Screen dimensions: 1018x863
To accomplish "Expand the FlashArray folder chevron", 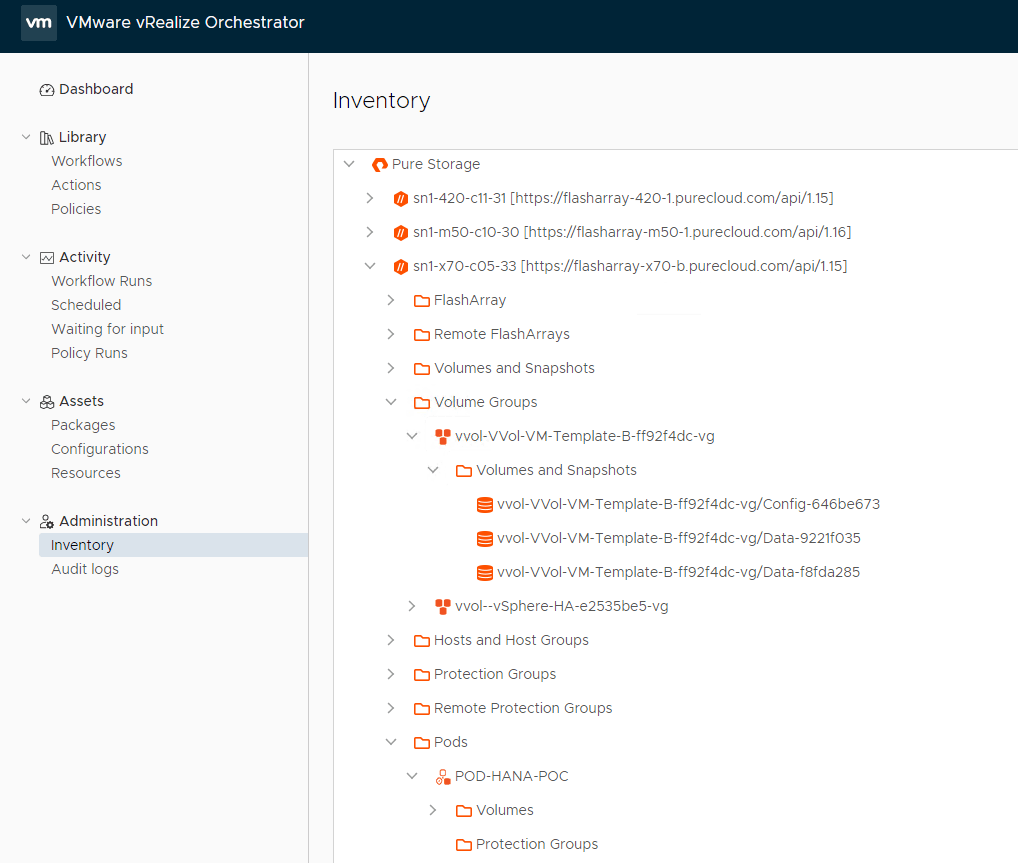I will point(391,300).
